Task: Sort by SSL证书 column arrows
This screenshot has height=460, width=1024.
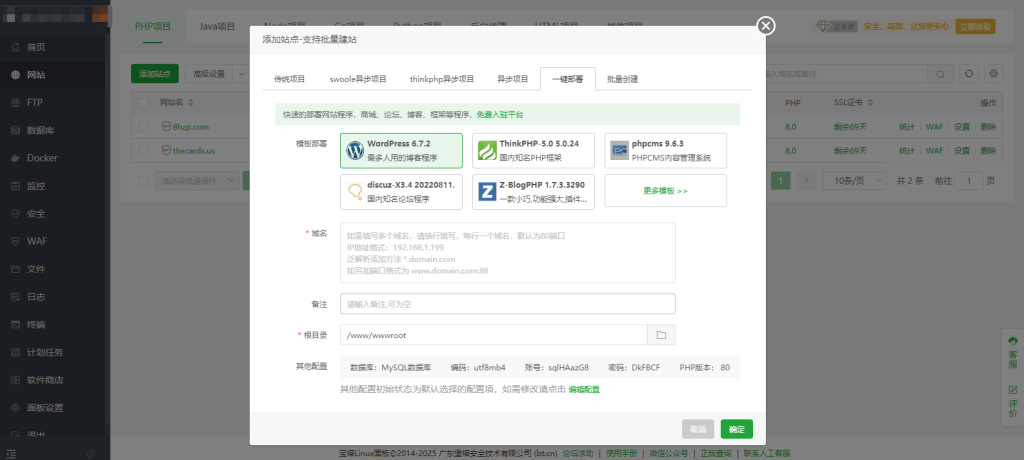Action: 871,103
